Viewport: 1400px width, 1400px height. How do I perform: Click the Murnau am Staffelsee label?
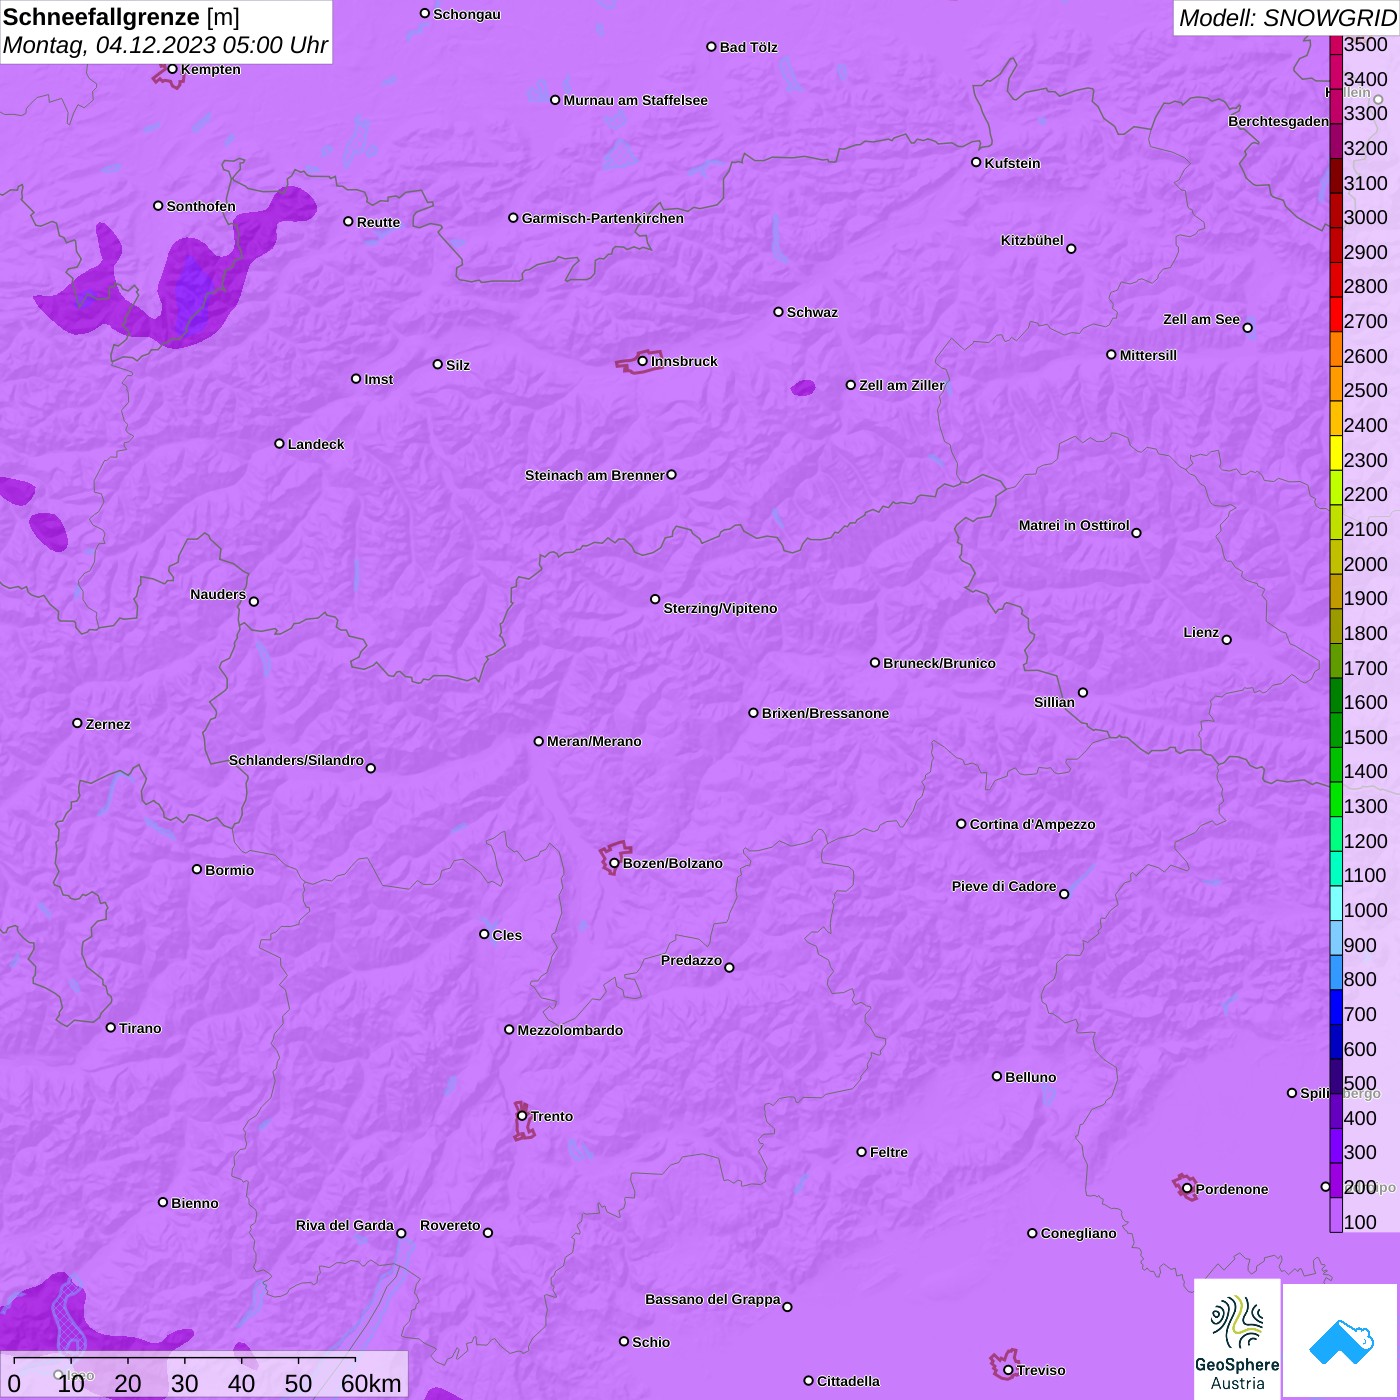click(x=635, y=100)
